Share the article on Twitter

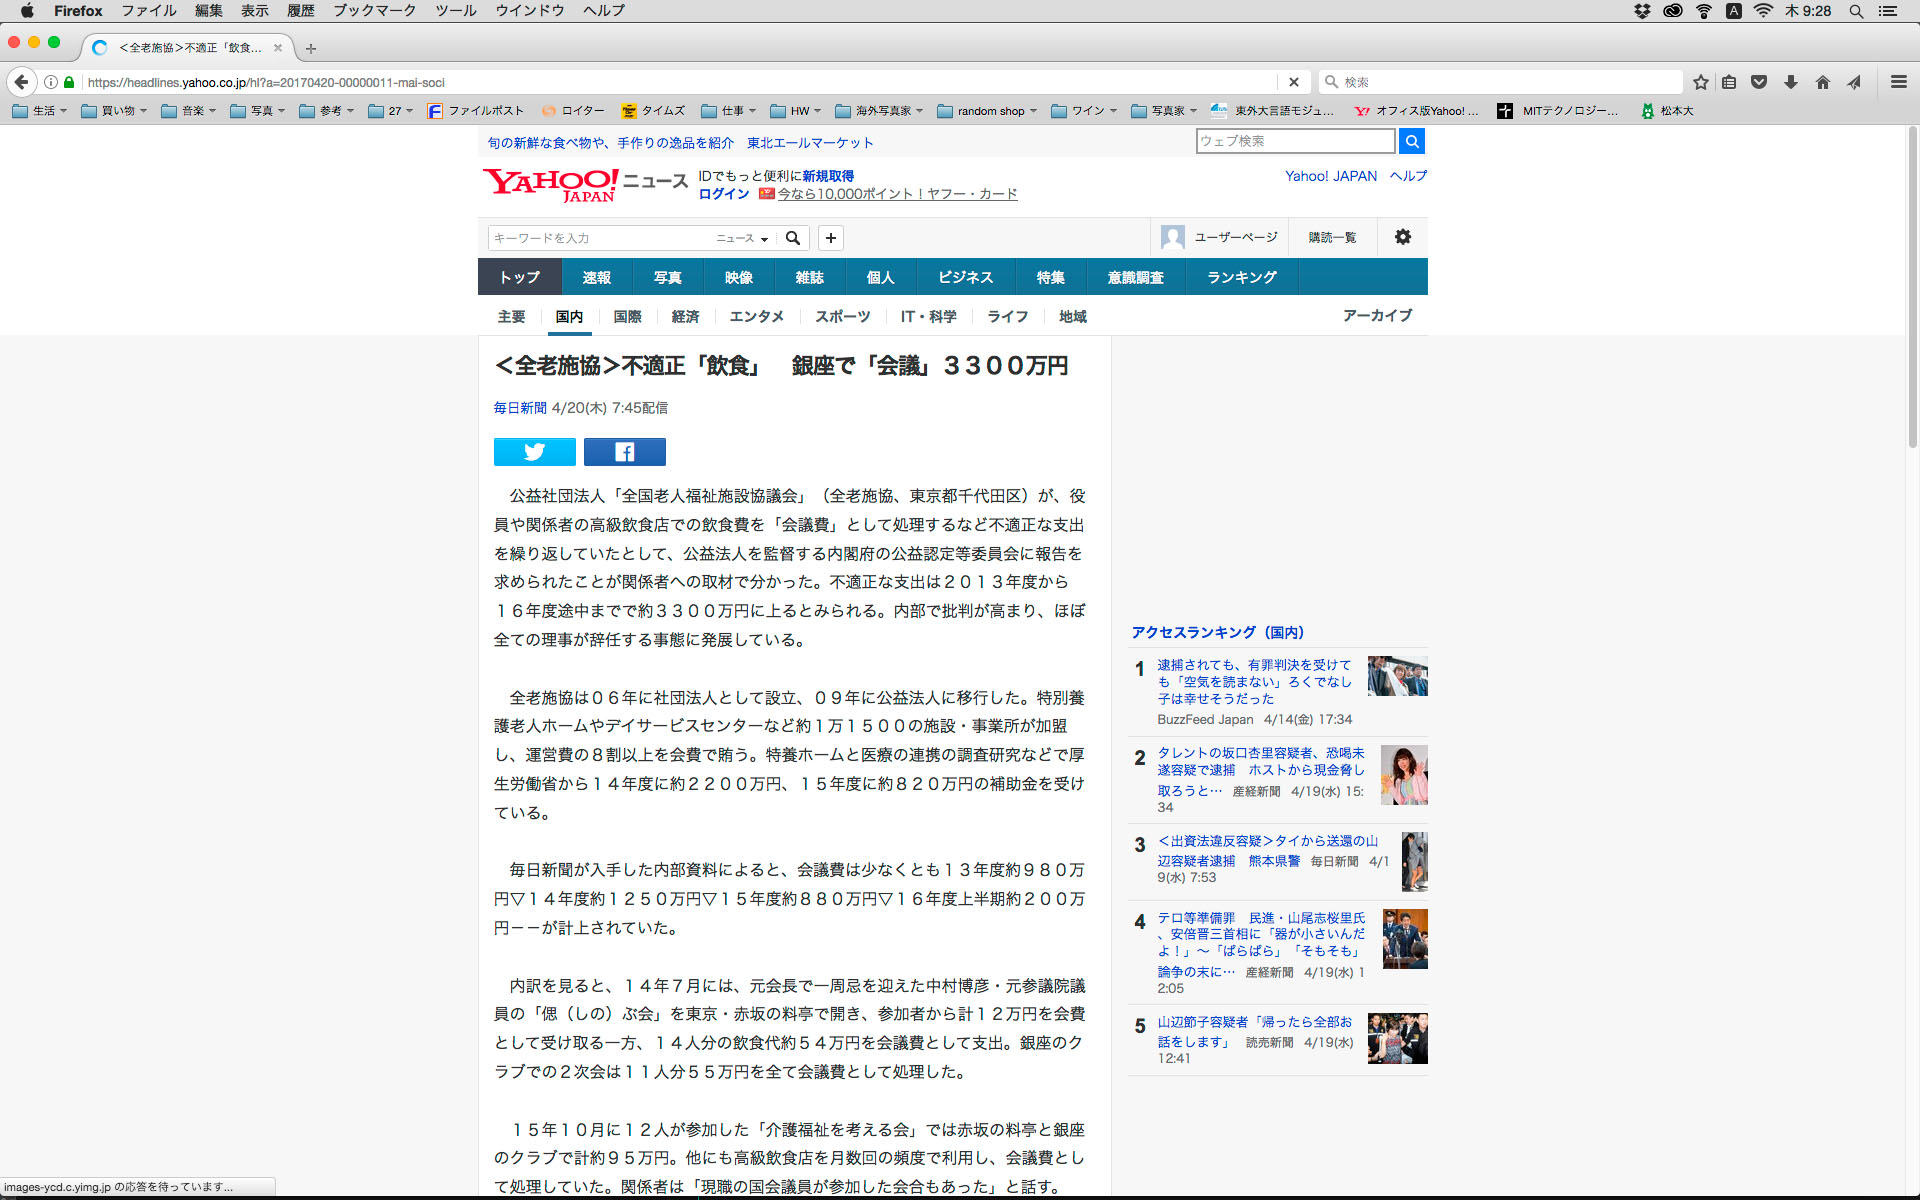coord(534,452)
